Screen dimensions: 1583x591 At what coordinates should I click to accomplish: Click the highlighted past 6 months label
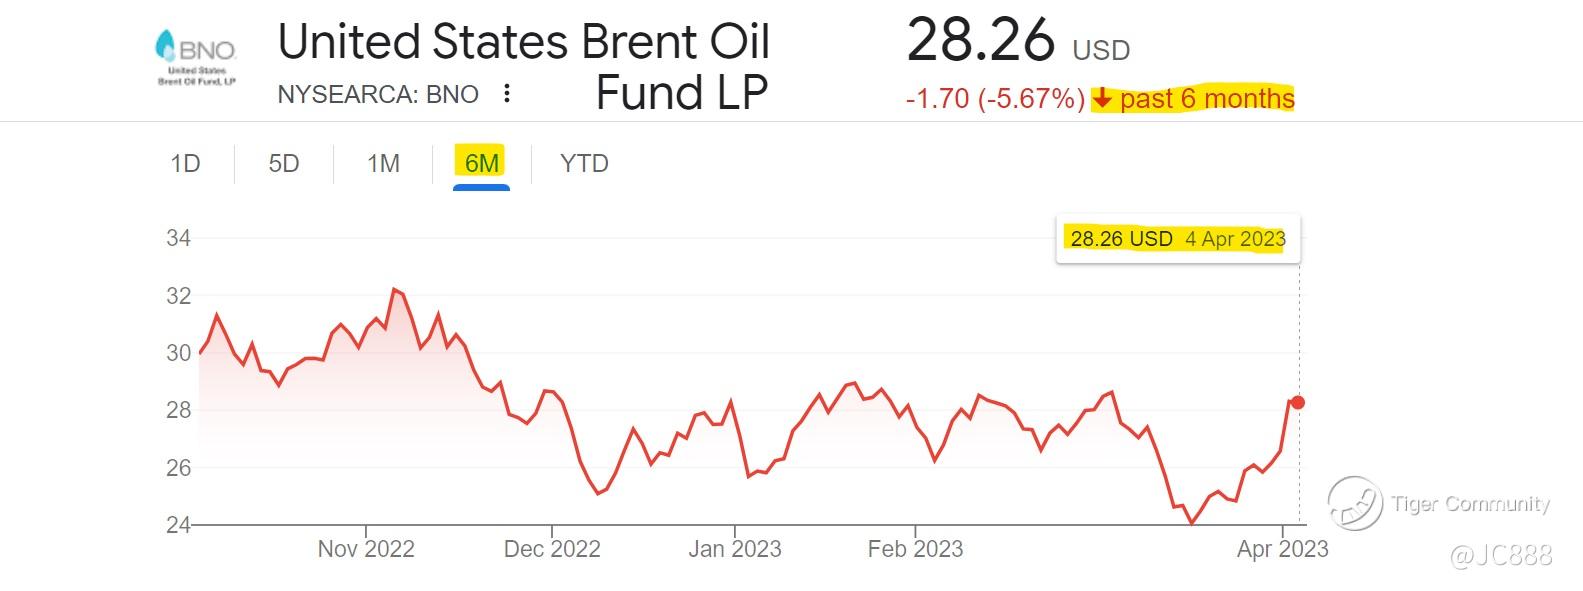(1206, 98)
